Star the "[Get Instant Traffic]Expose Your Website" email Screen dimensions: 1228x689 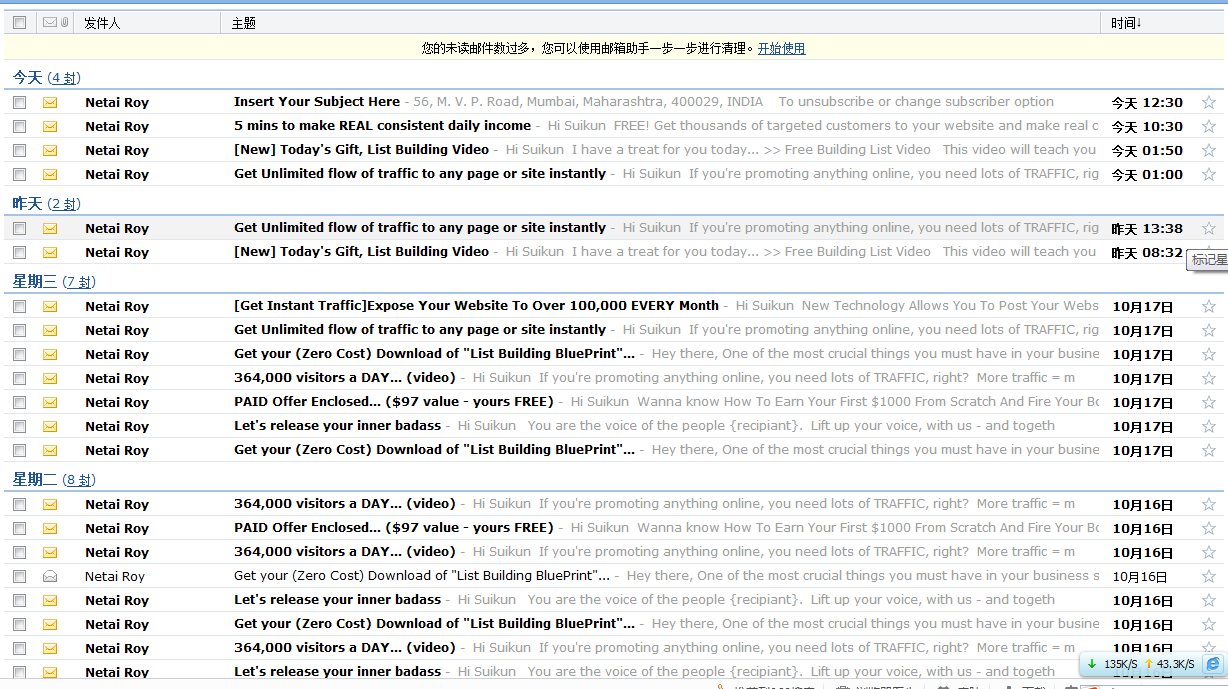pyautogui.click(x=1208, y=306)
